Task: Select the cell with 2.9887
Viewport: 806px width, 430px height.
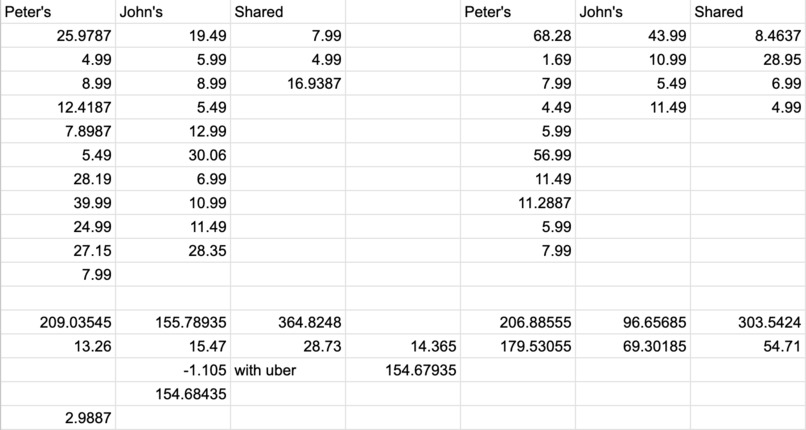Action: point(58,418)
